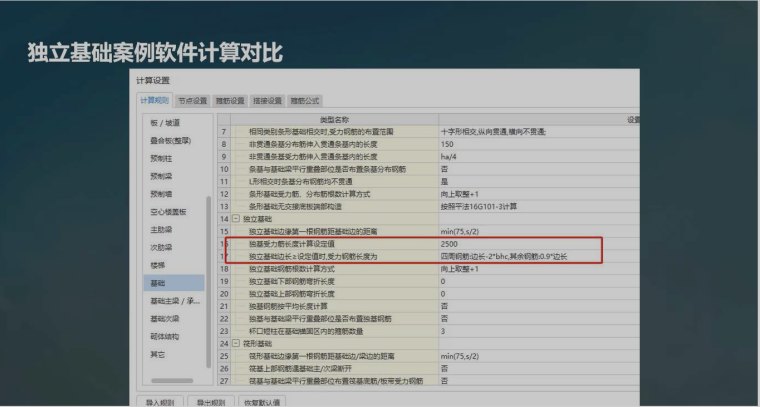Choose 预制柱 from the left list
Image resolution: width=760 pixels, height=407 pixels.
pos(160,158)
